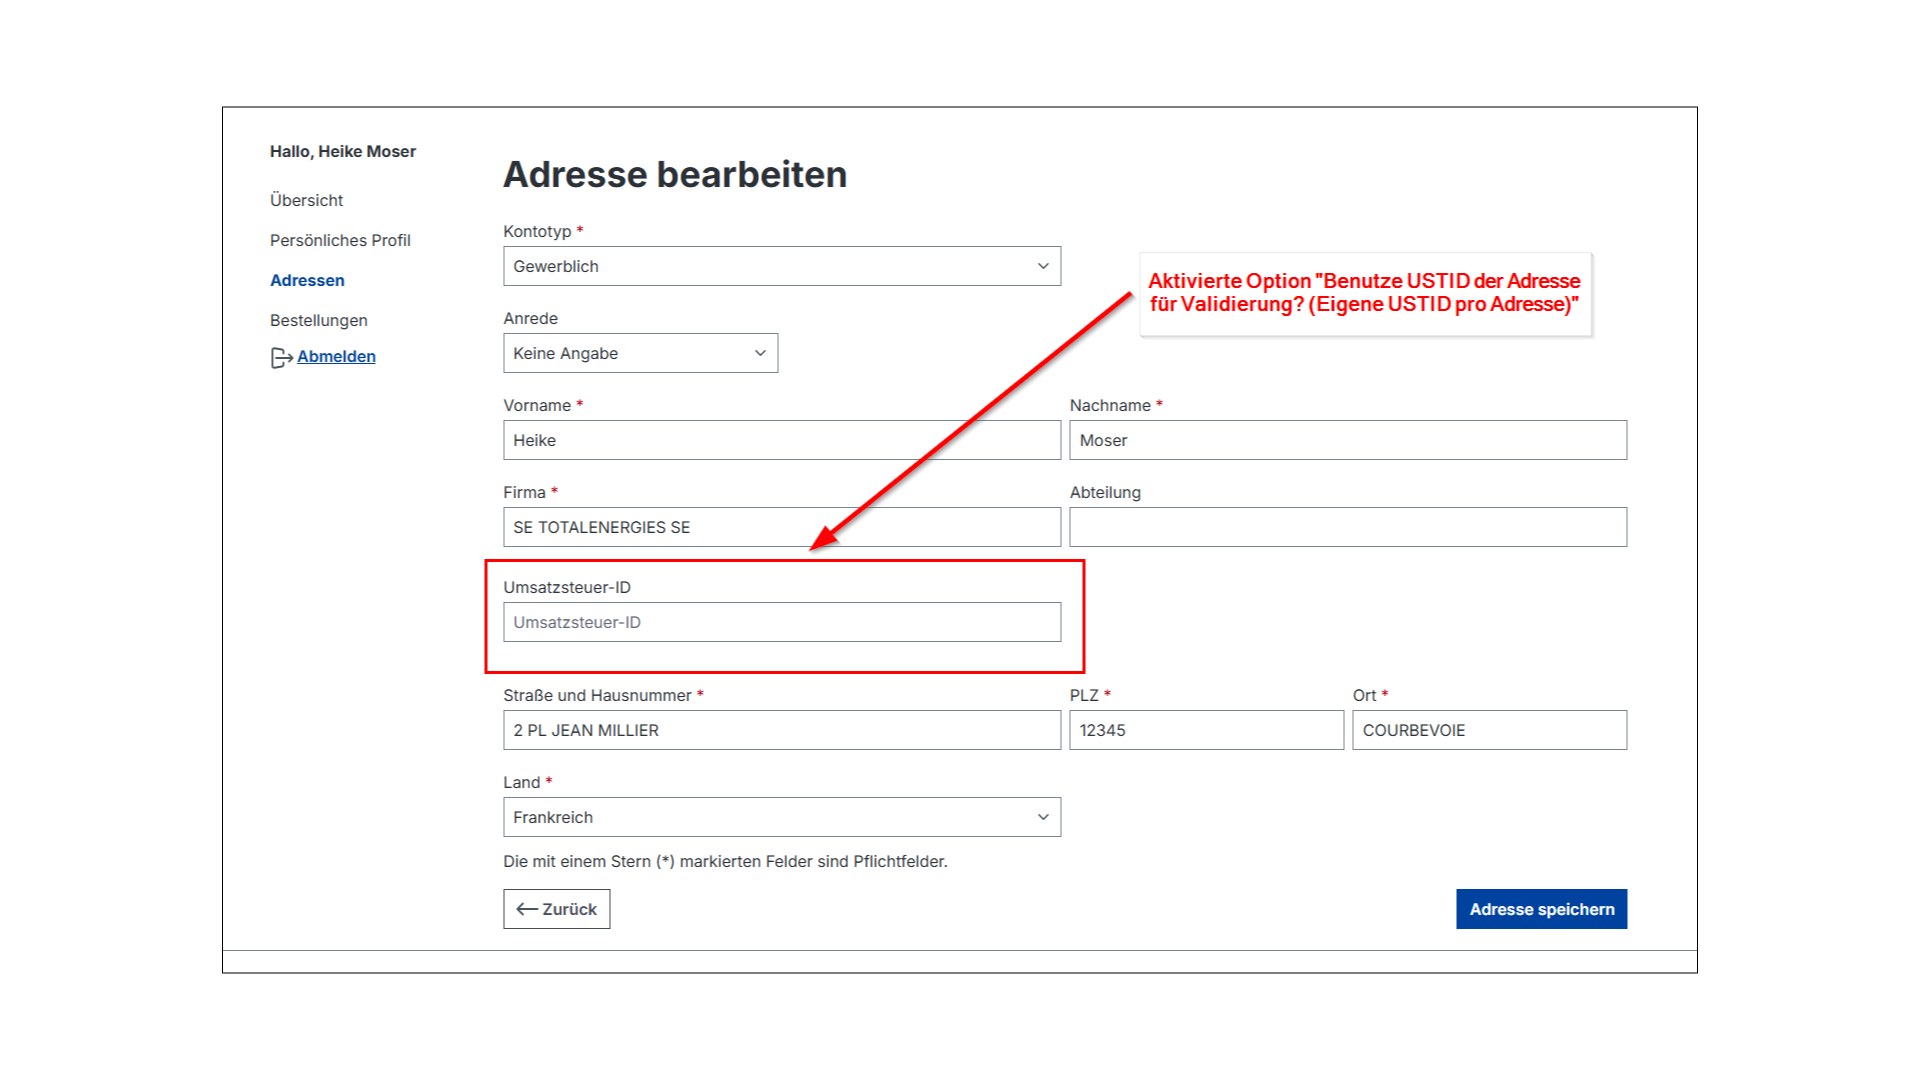Click the PLZ field containing 12345

click(x=1206, y=730)
